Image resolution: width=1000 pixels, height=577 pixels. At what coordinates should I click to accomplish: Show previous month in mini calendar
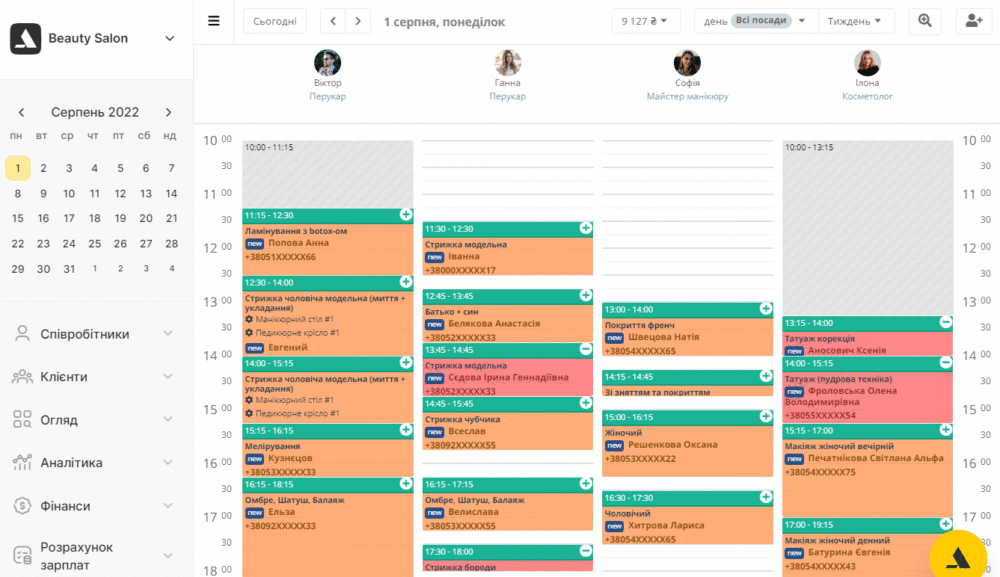click(x=22, y=112)
